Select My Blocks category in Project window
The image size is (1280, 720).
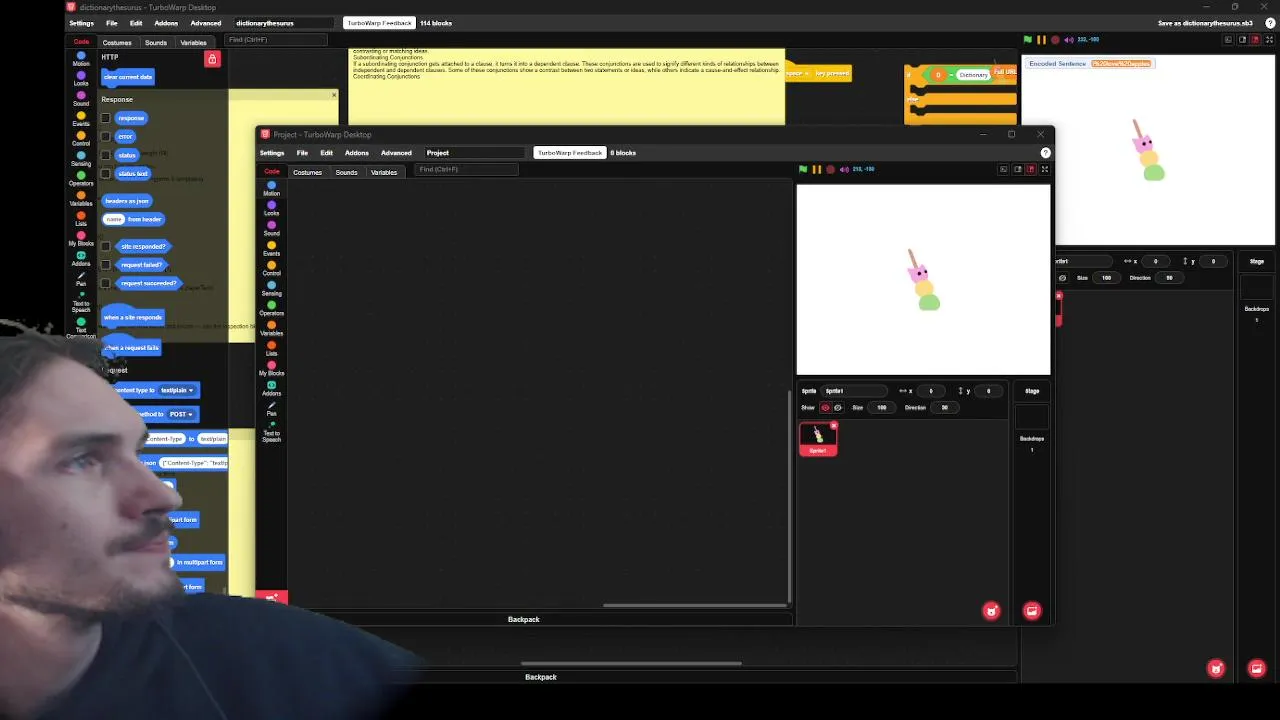coord(271,368)
